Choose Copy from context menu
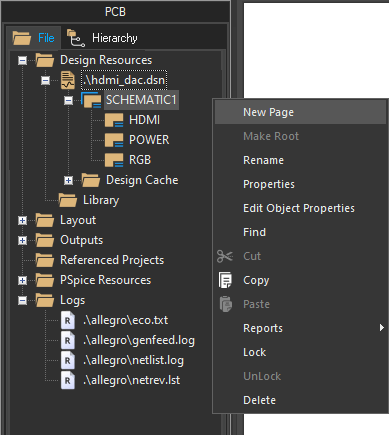 [x=300, y=280]
